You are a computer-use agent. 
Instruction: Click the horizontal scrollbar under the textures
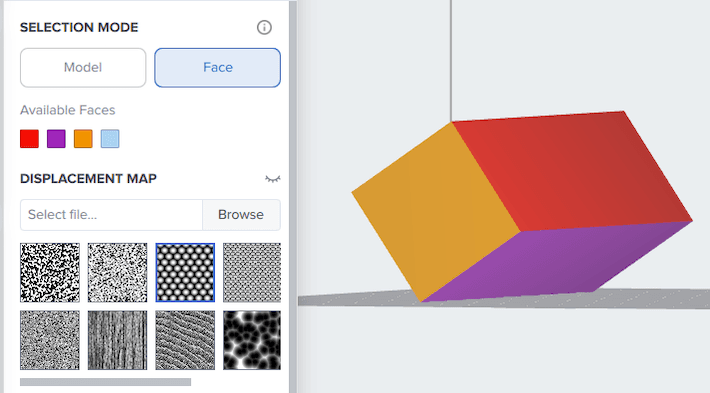click(x=106, y=382)
